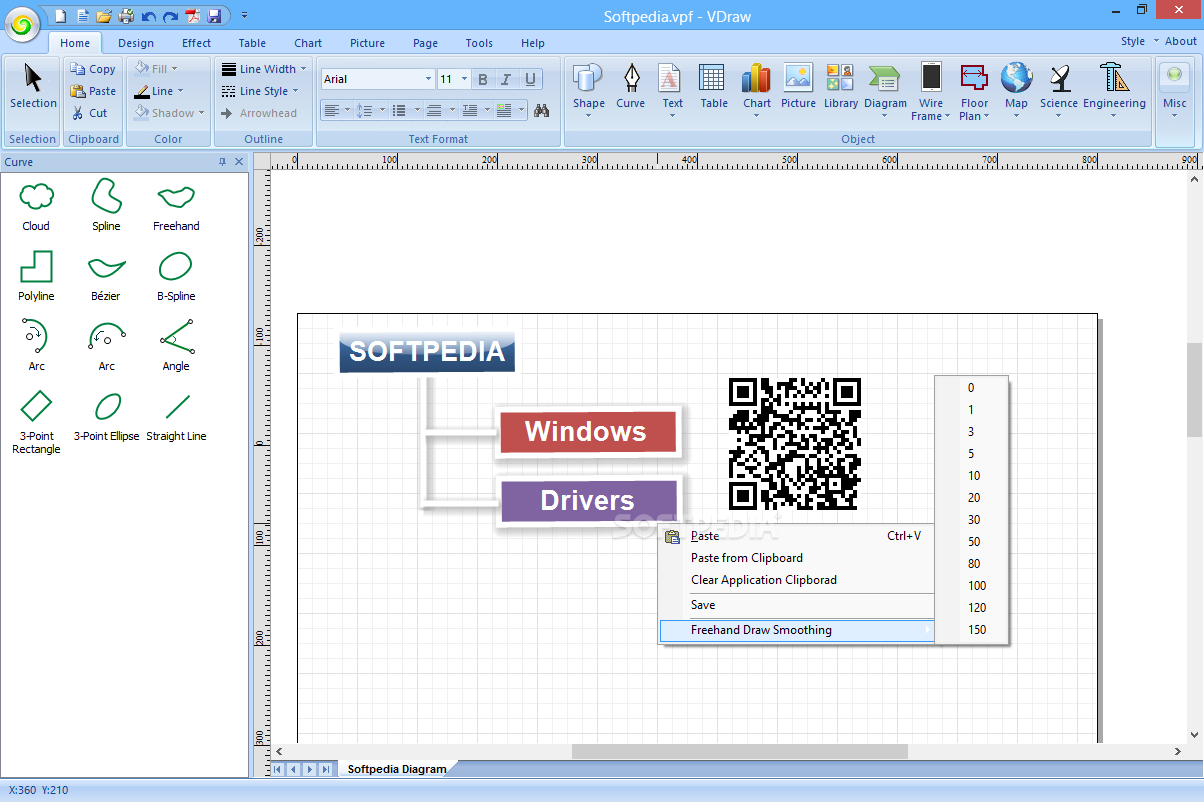Toggle italic text formatting
Image resolution: width=1204 pixels, height=802 pixels.
[x=506, y=79]
